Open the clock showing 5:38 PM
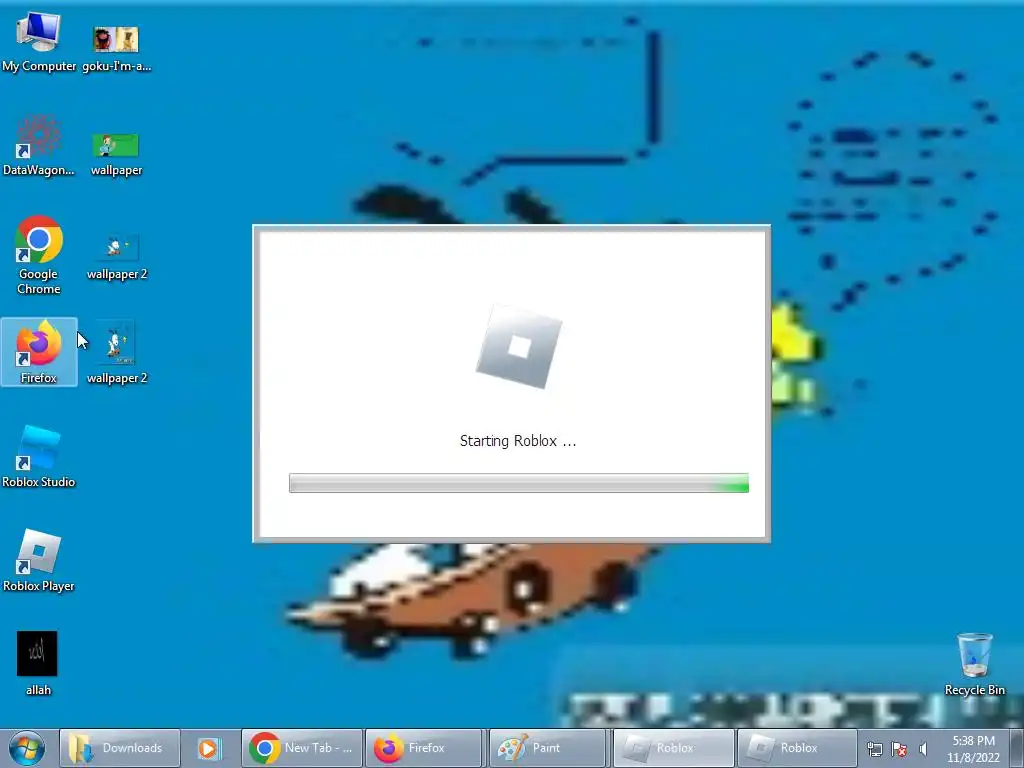 pos(973,748)
